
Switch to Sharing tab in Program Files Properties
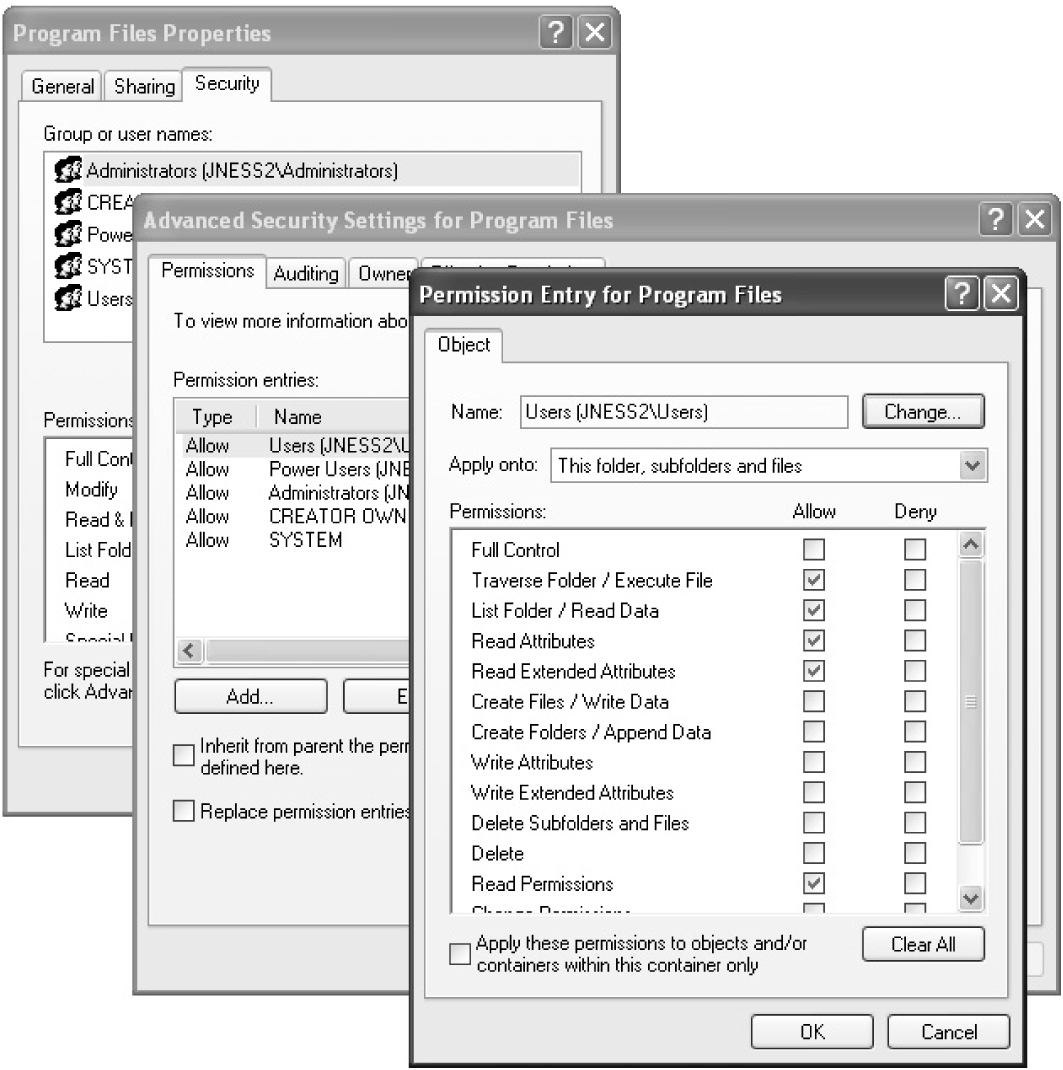point(144,87)
